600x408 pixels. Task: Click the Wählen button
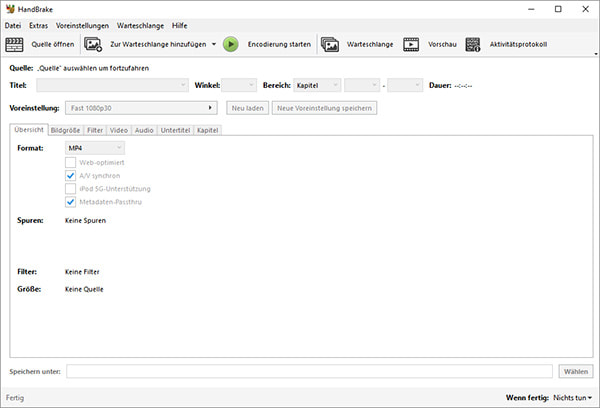pyautogui.click(x=576, y=371)
